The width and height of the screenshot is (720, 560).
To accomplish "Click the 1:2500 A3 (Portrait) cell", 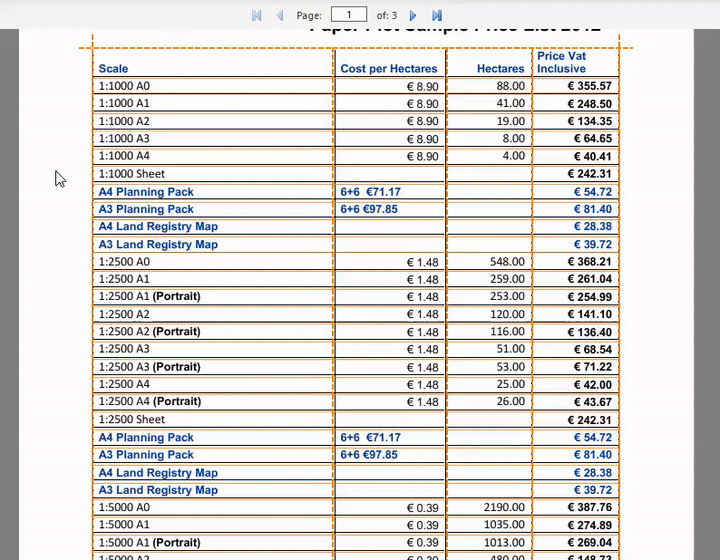I will pos(149,367).
